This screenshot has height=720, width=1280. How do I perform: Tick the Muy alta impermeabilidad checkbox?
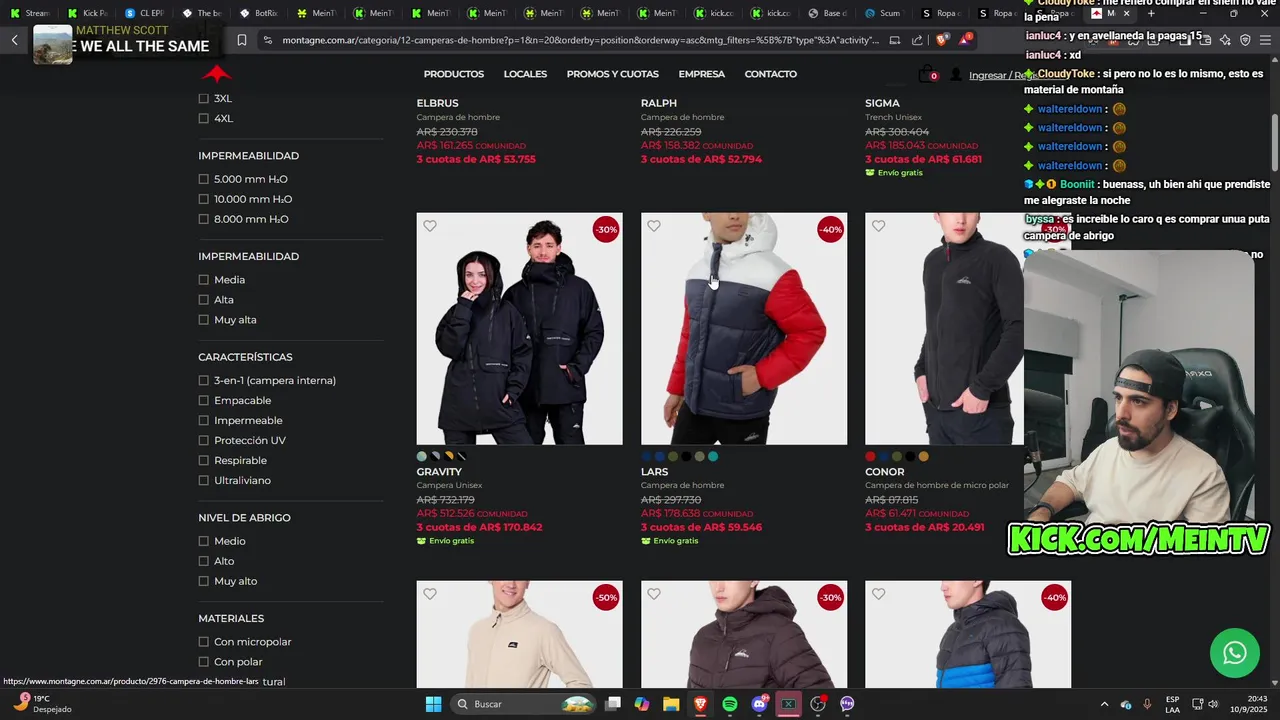click(x=204, y=320)
